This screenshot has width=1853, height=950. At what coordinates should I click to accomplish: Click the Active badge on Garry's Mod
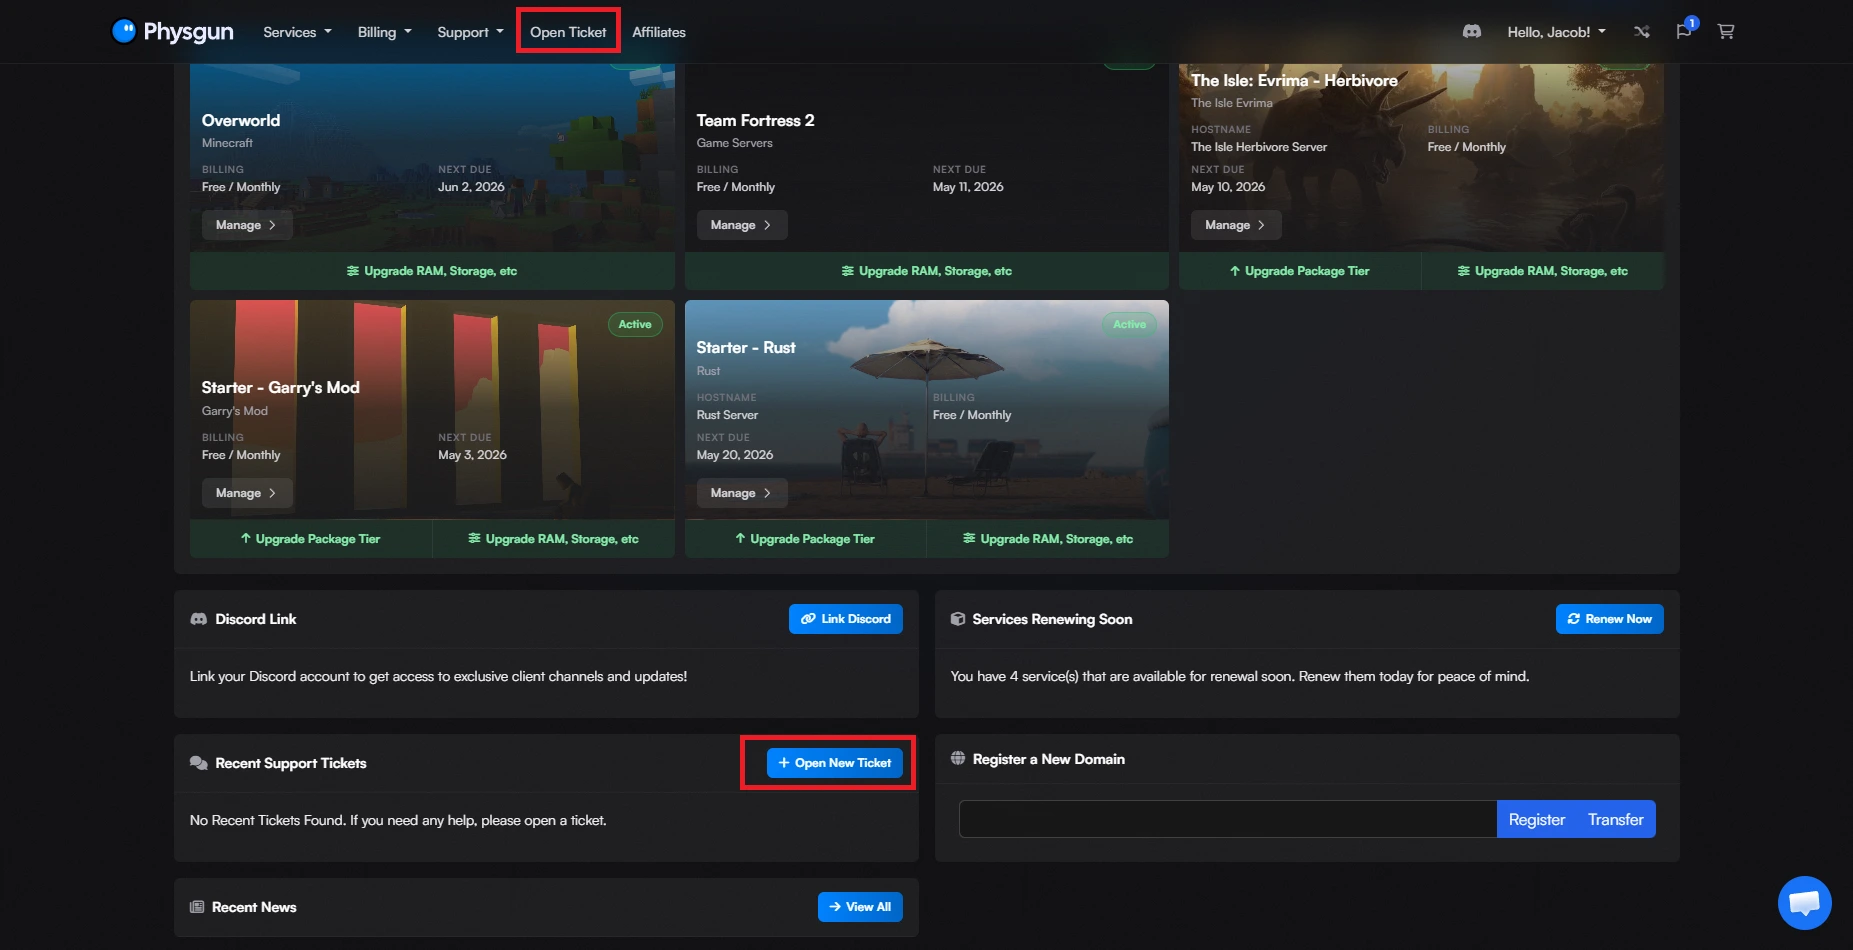point(635,324)
